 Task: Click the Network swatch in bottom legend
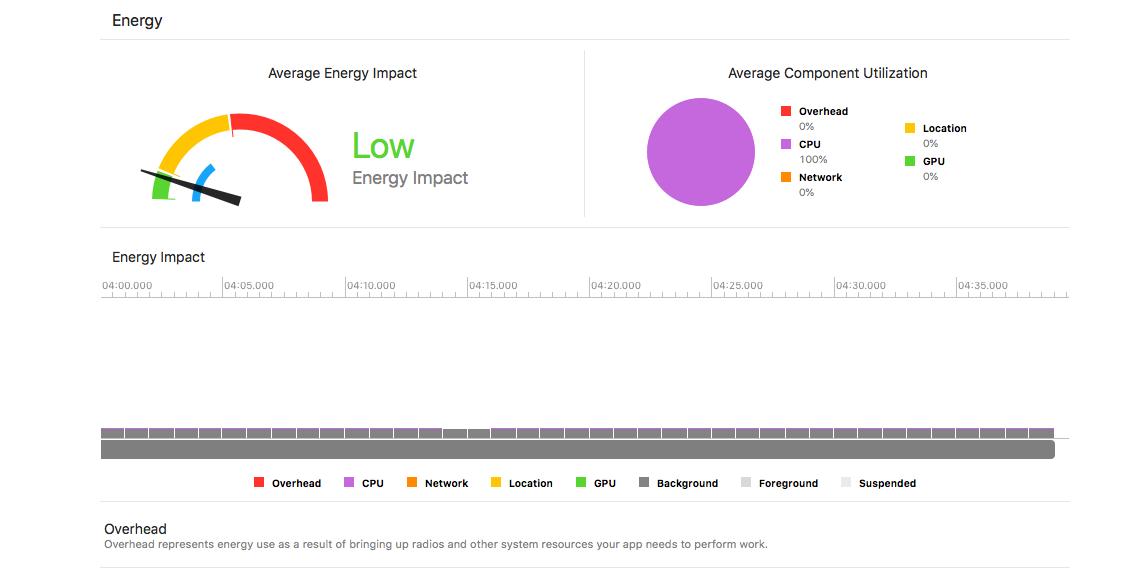(412, 482)
